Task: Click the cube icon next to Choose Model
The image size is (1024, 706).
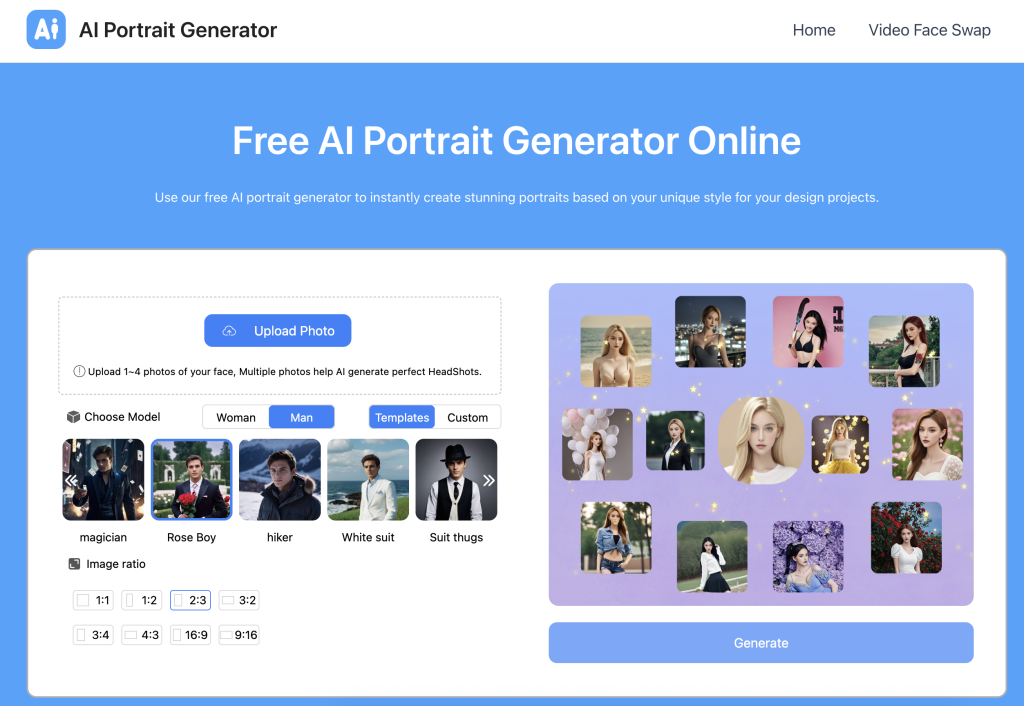Action: coord(73,417)
